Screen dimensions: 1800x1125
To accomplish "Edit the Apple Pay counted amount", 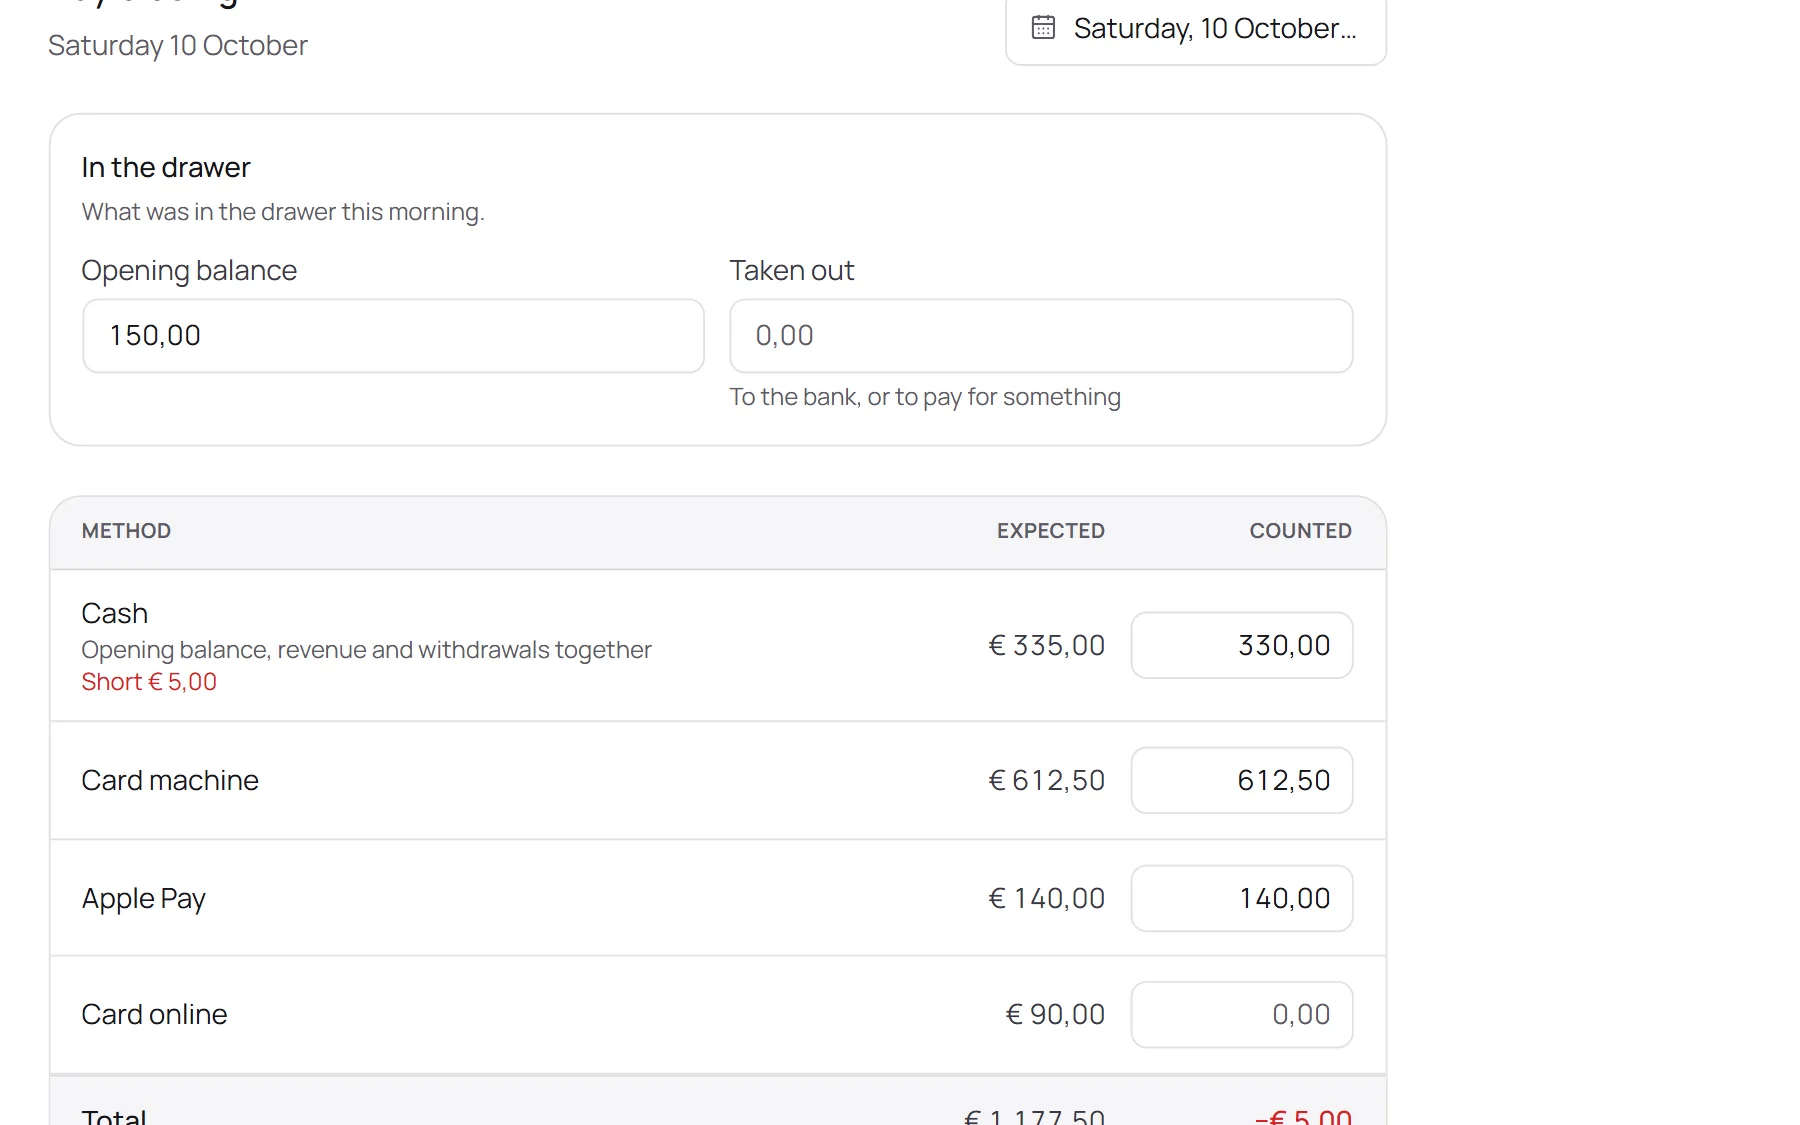I will [x=1242, y=898].
